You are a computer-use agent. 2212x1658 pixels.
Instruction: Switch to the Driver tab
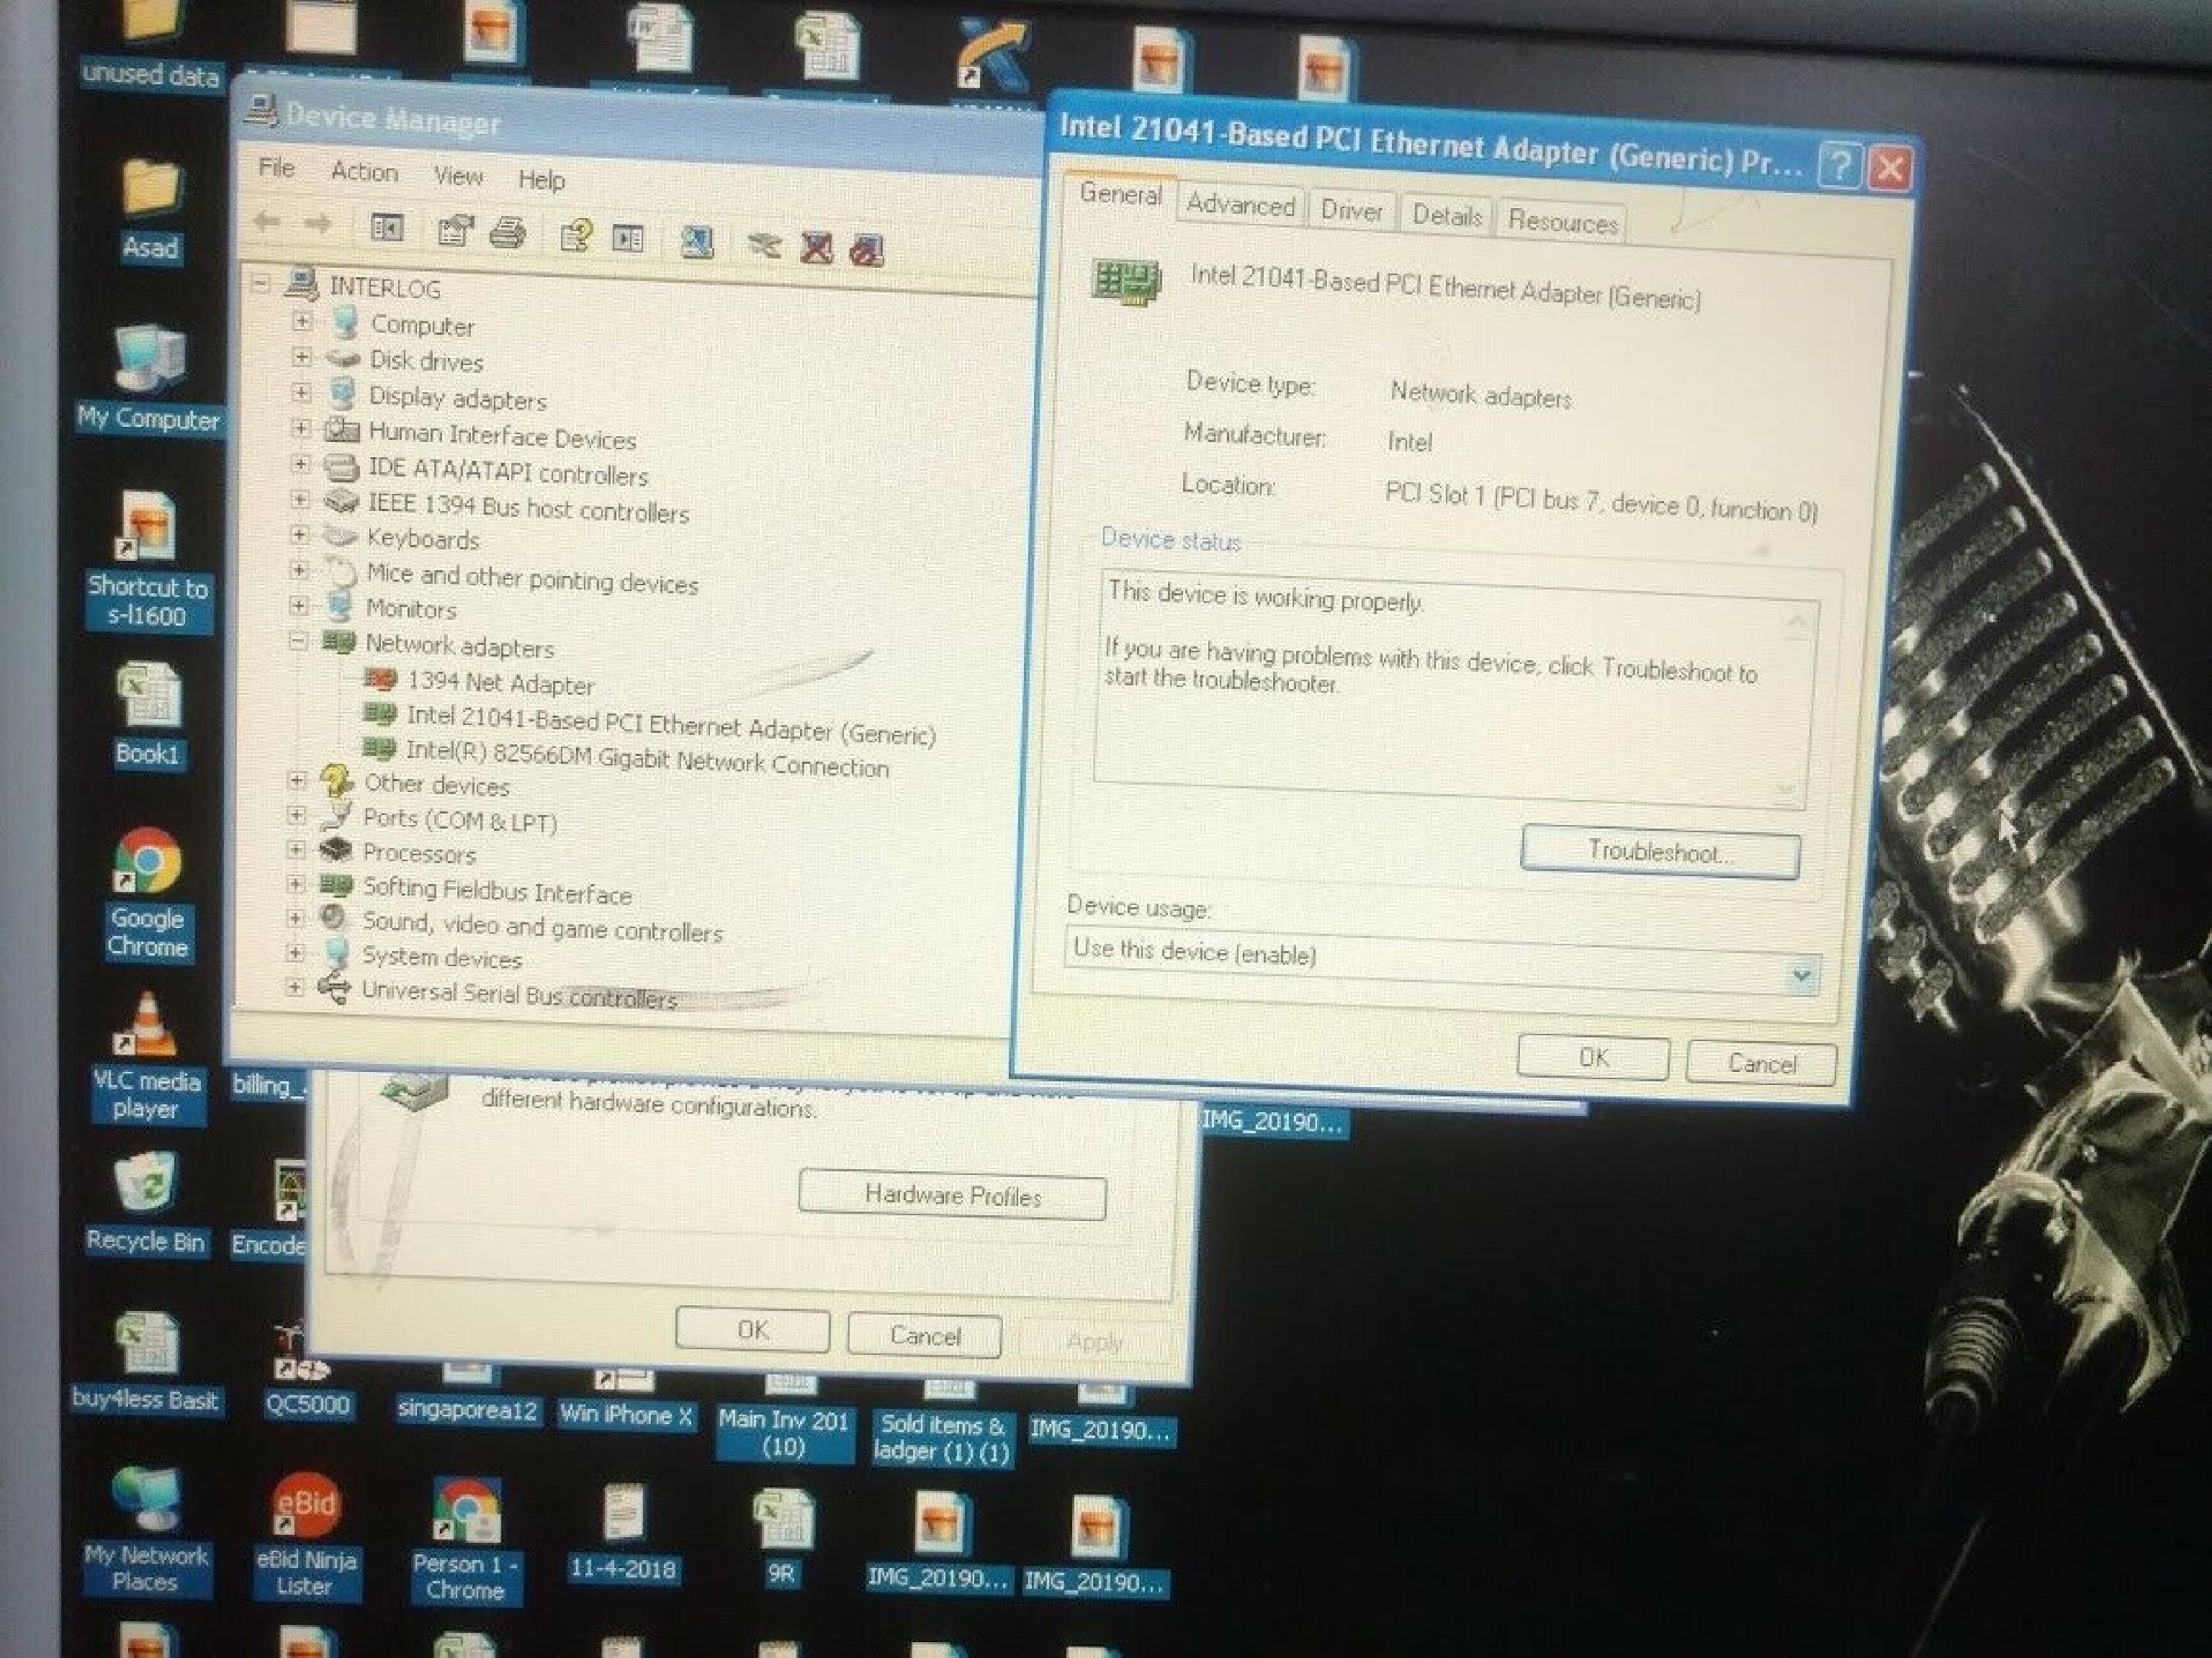(x=1351, y=211)
